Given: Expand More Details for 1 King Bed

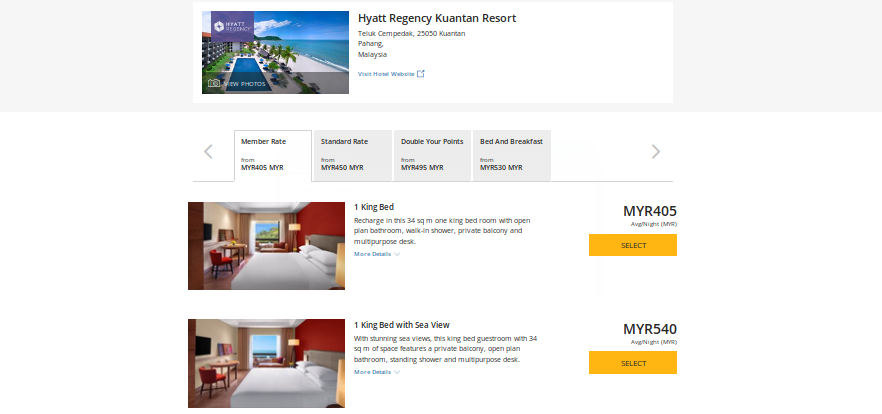Looking at the screenshot, I should [x=376, y=254].
